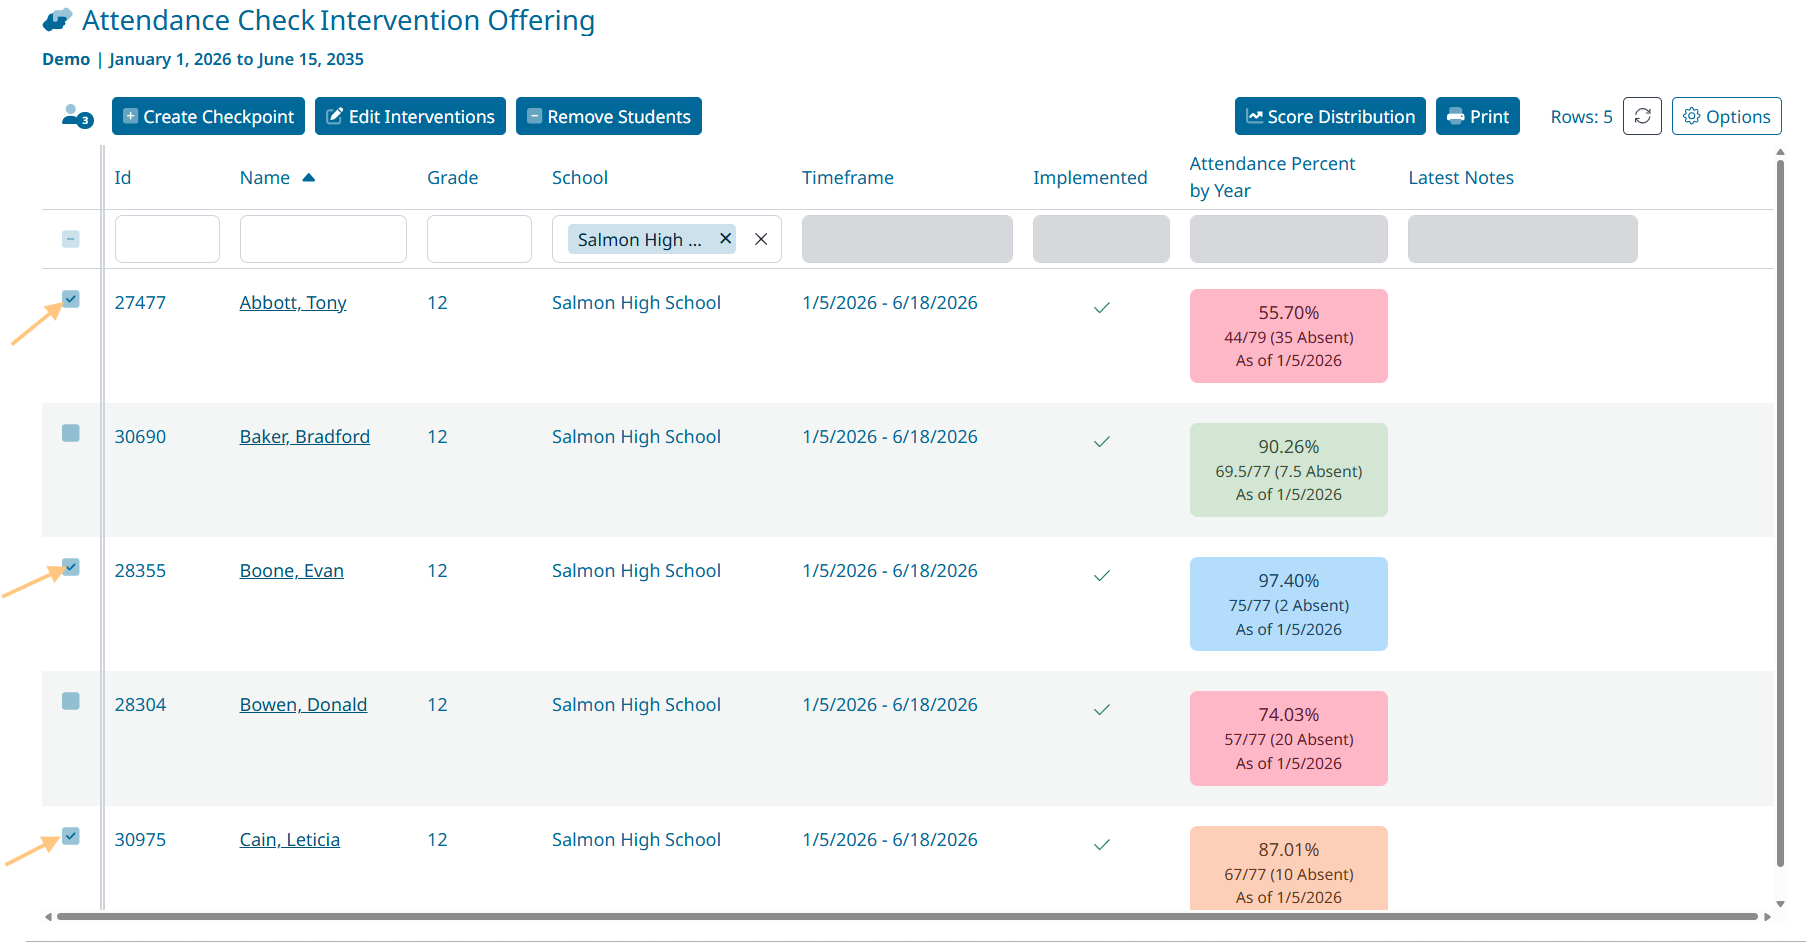Sort by the Grade column header
Image resolution: width=1806 pixels, height=942 pixels.
pos(452,178)
